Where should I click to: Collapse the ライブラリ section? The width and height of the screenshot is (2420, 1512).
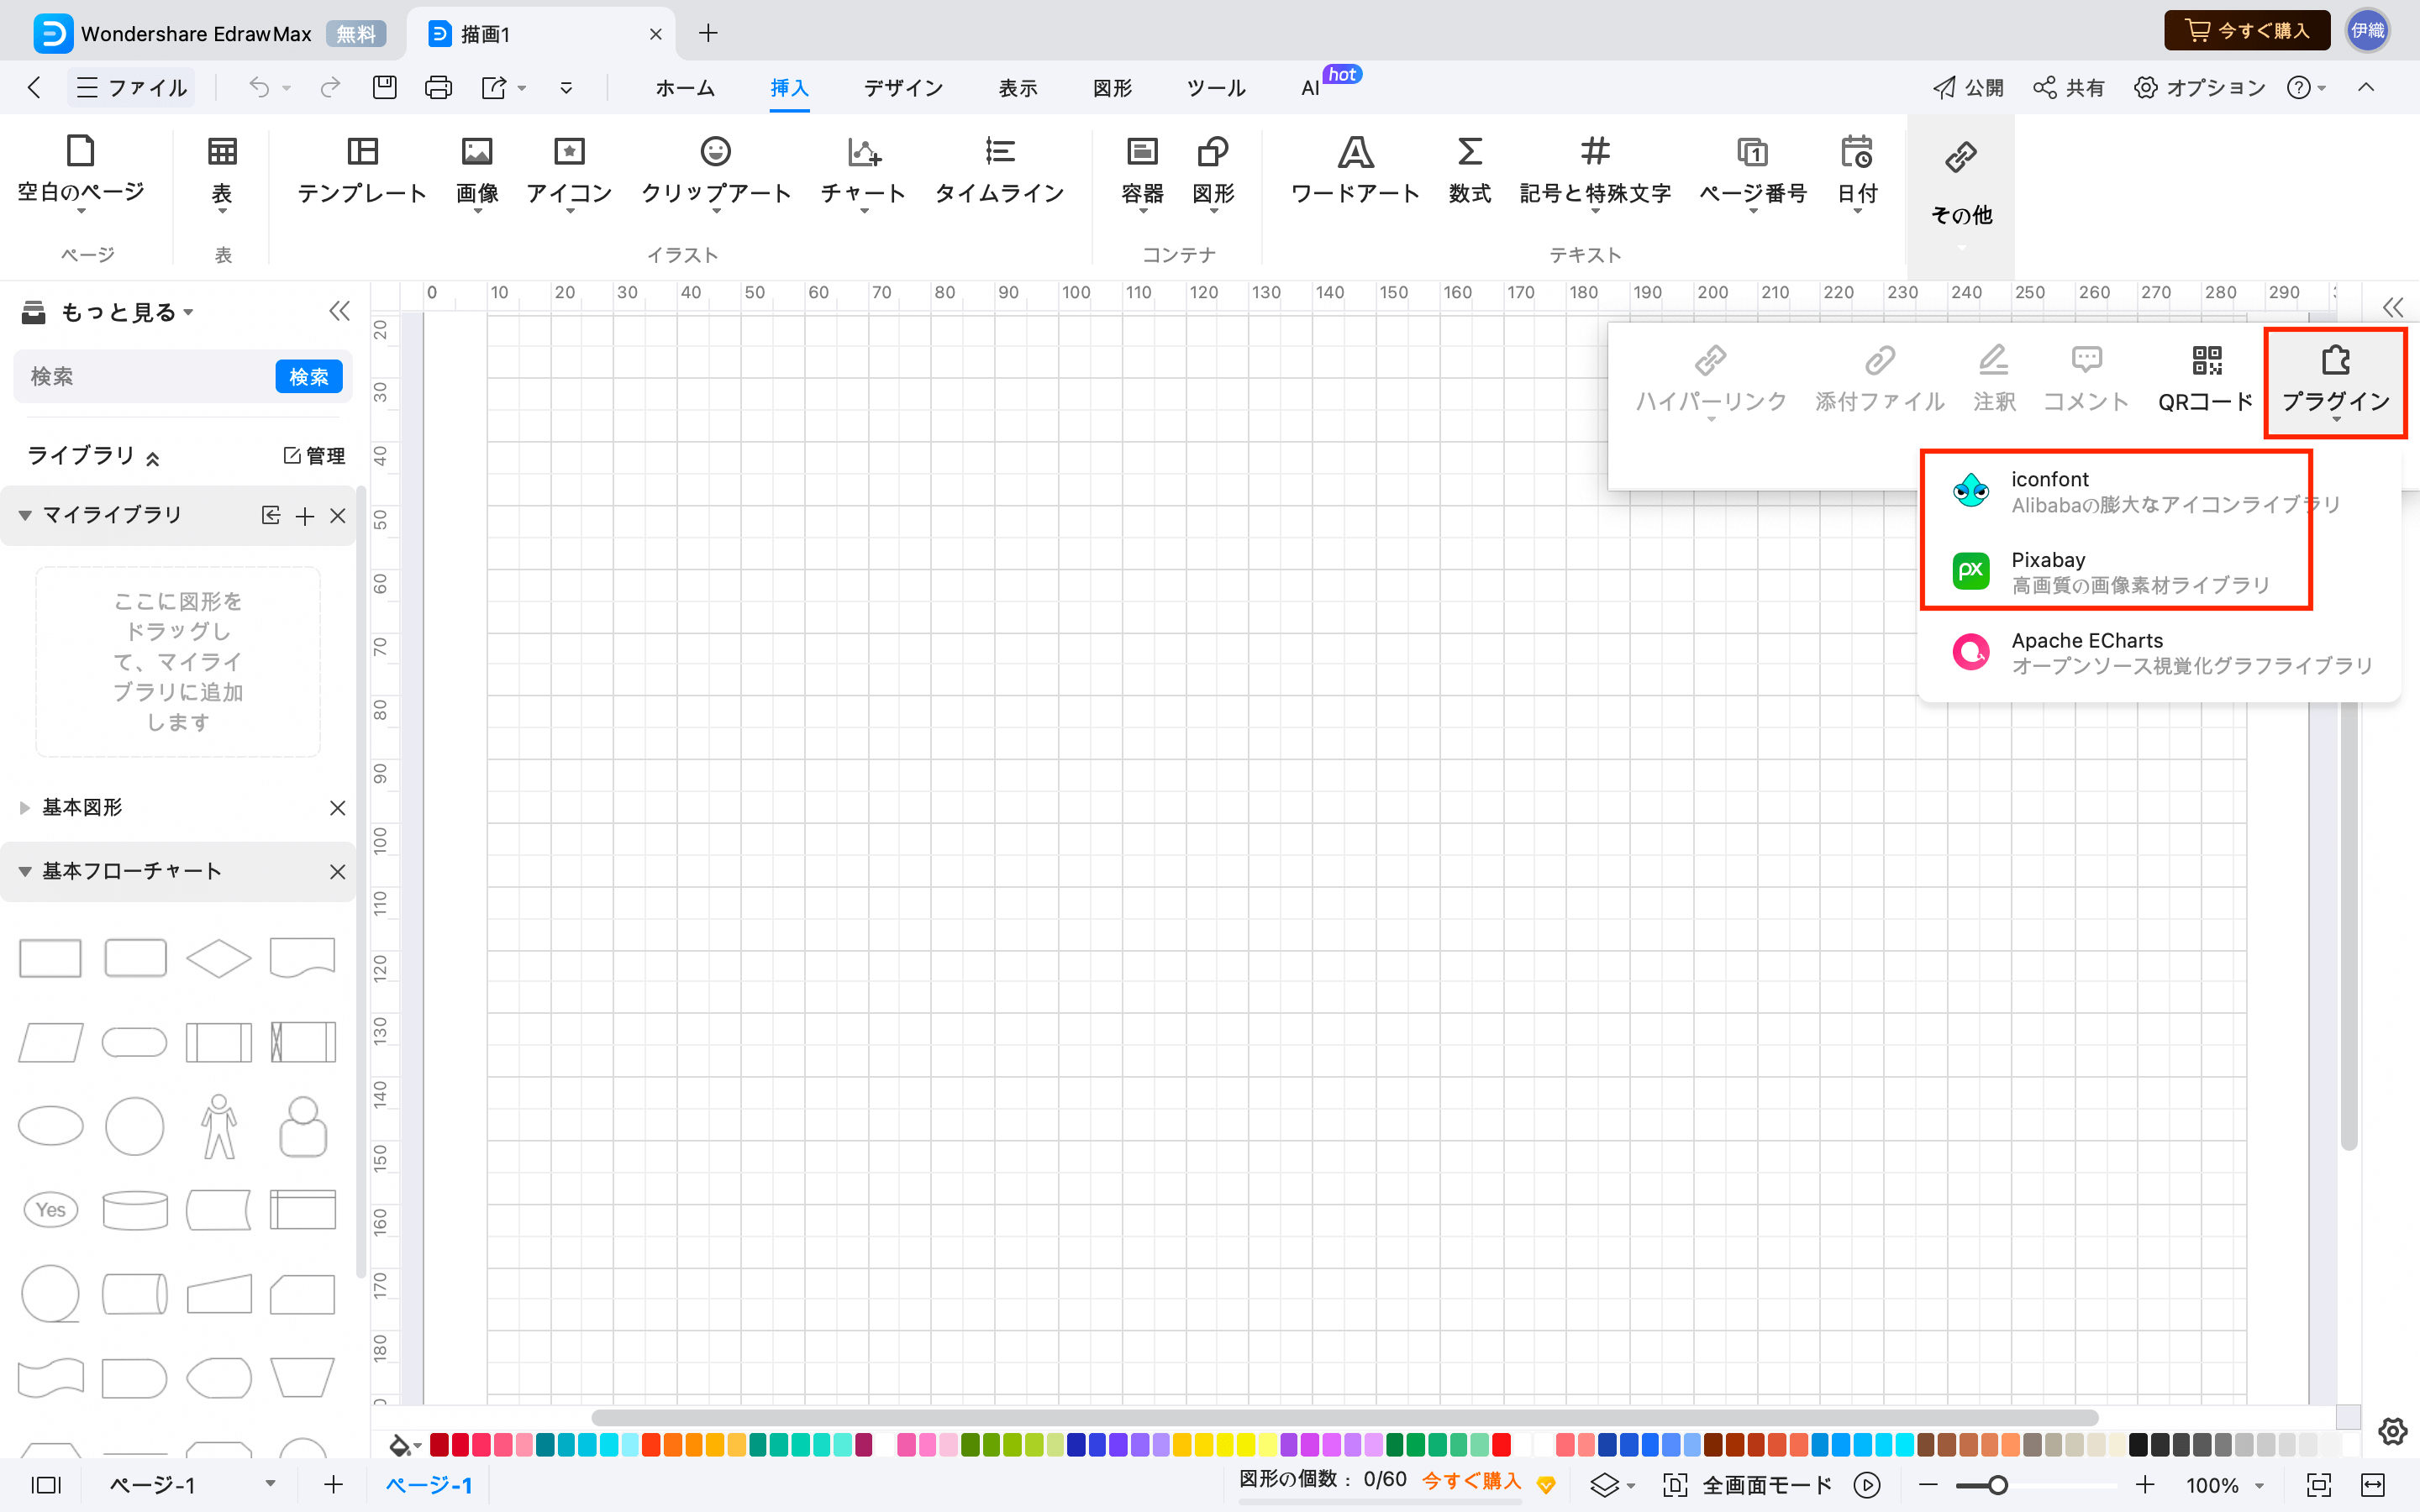click(x=152, y=459)
